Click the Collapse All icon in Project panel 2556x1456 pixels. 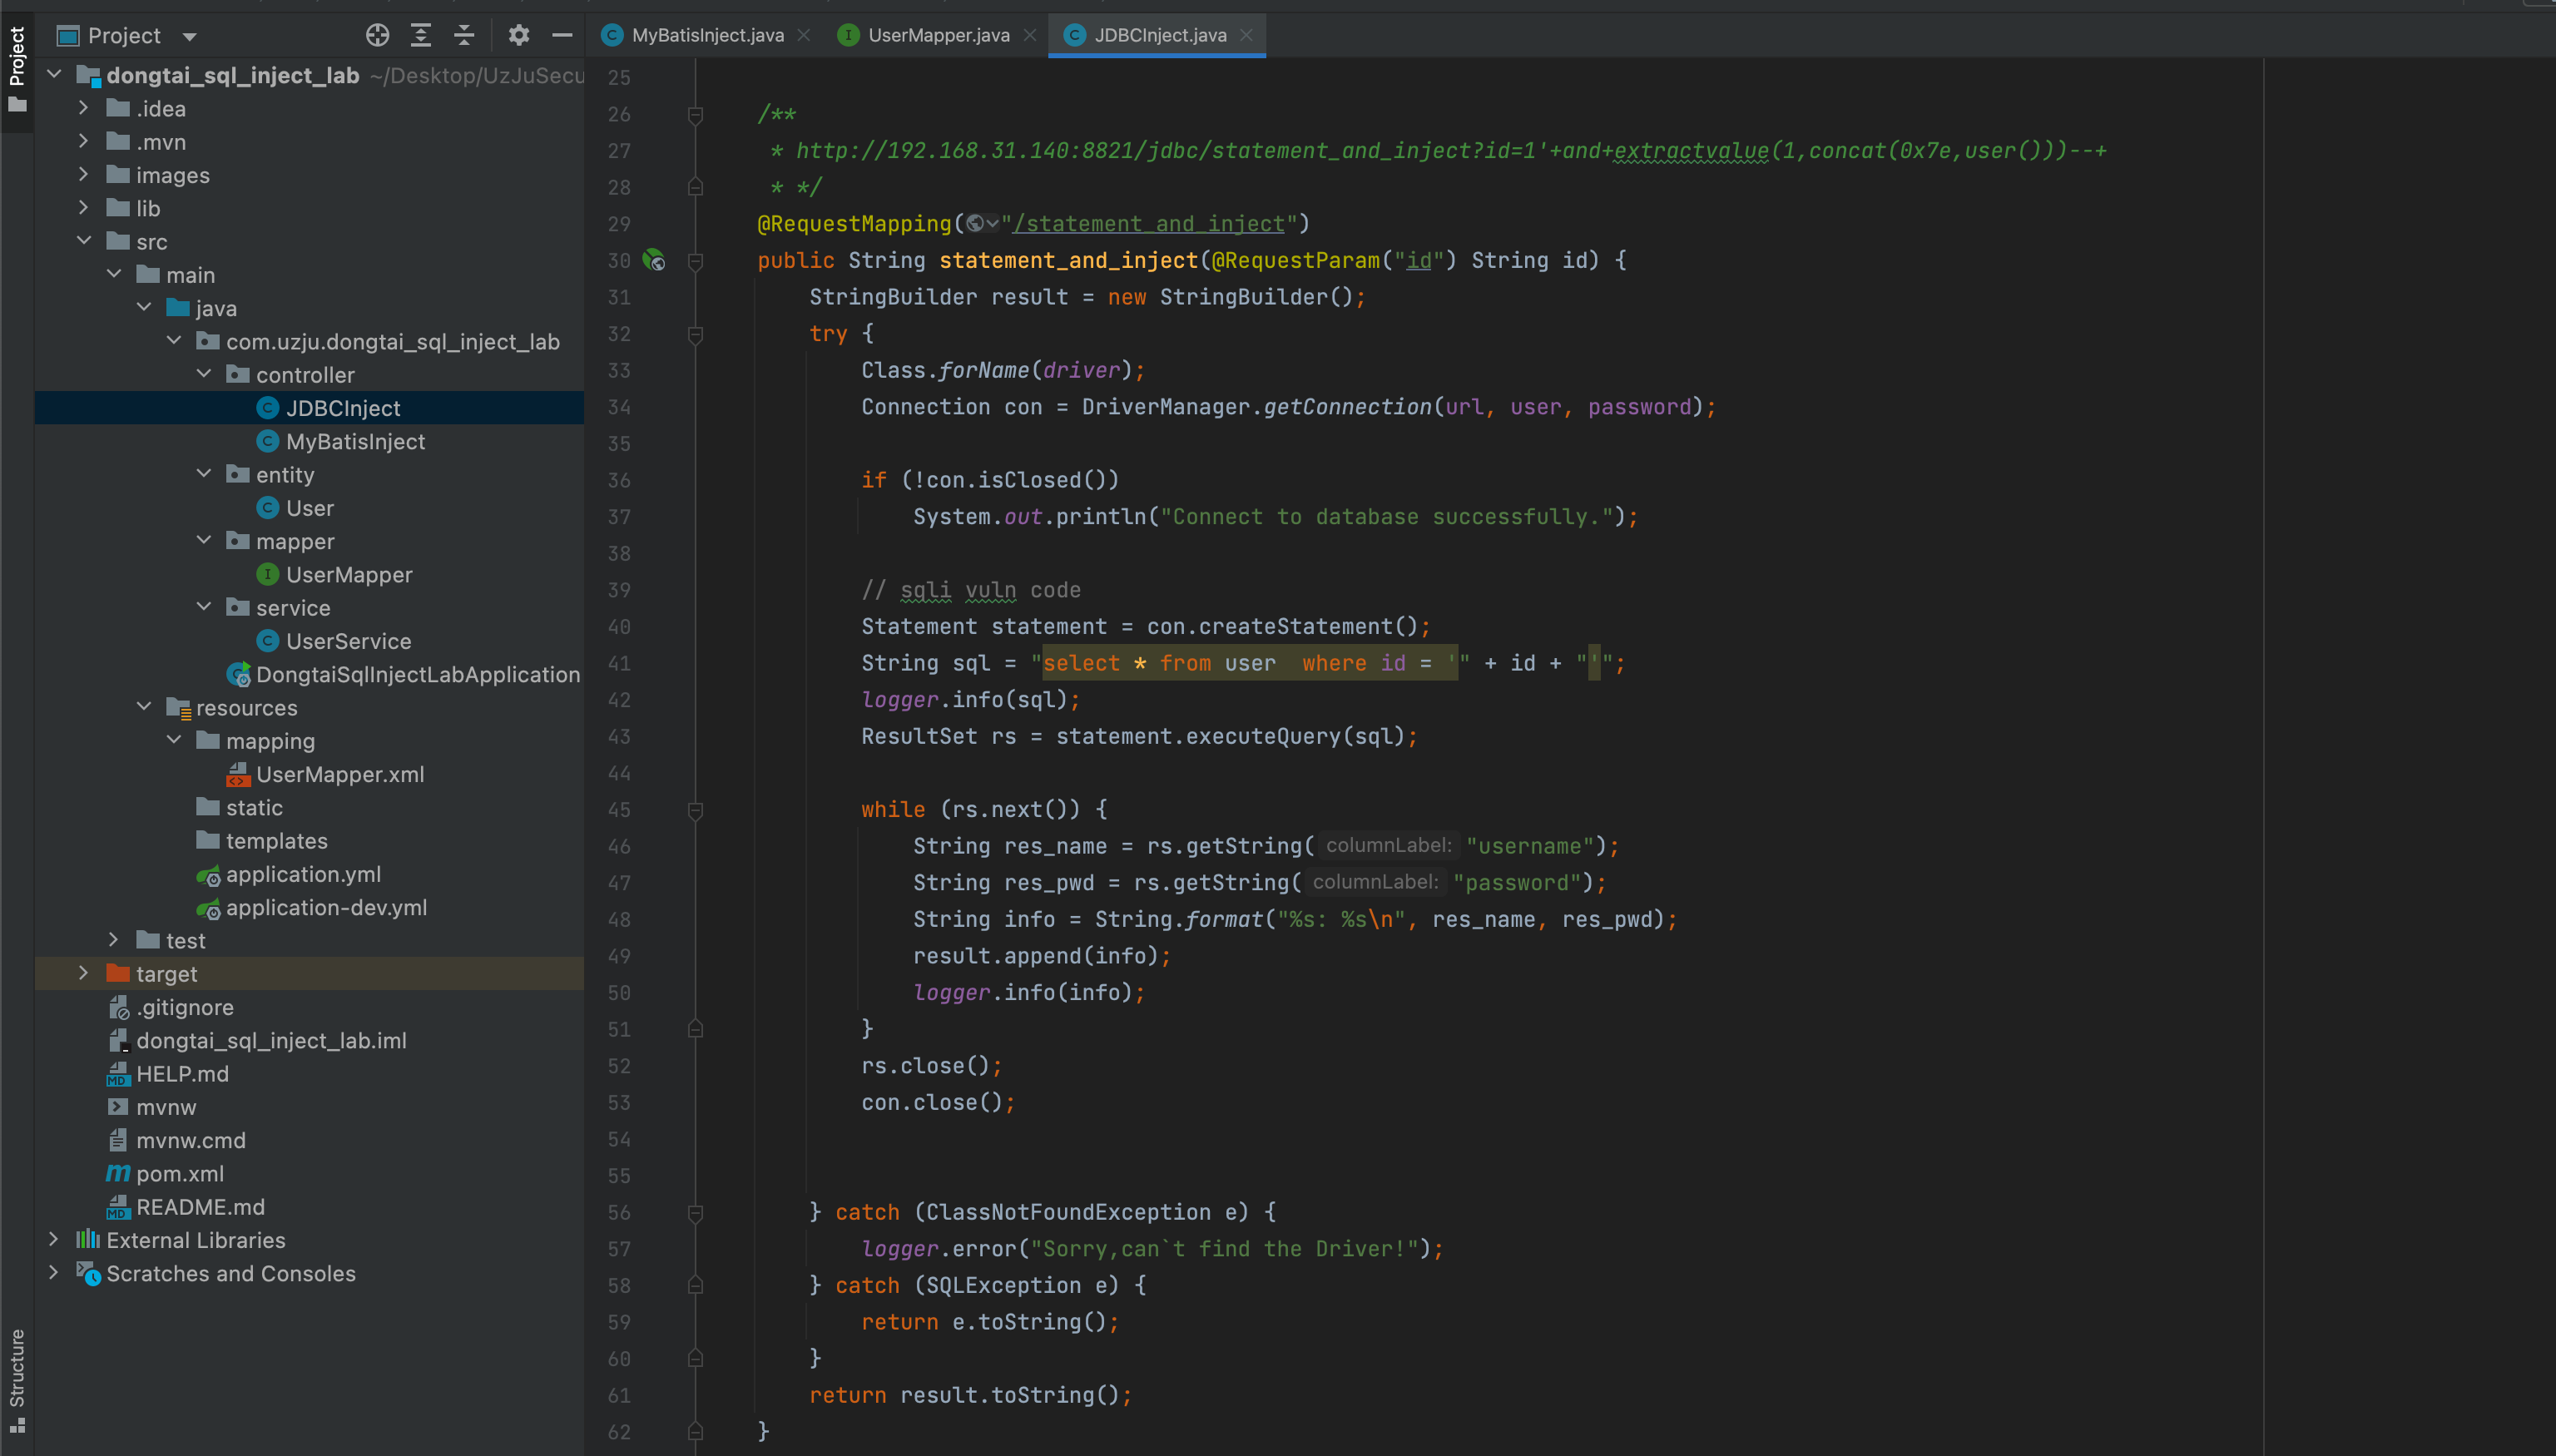pyautogui.click(x=464, y=35)
